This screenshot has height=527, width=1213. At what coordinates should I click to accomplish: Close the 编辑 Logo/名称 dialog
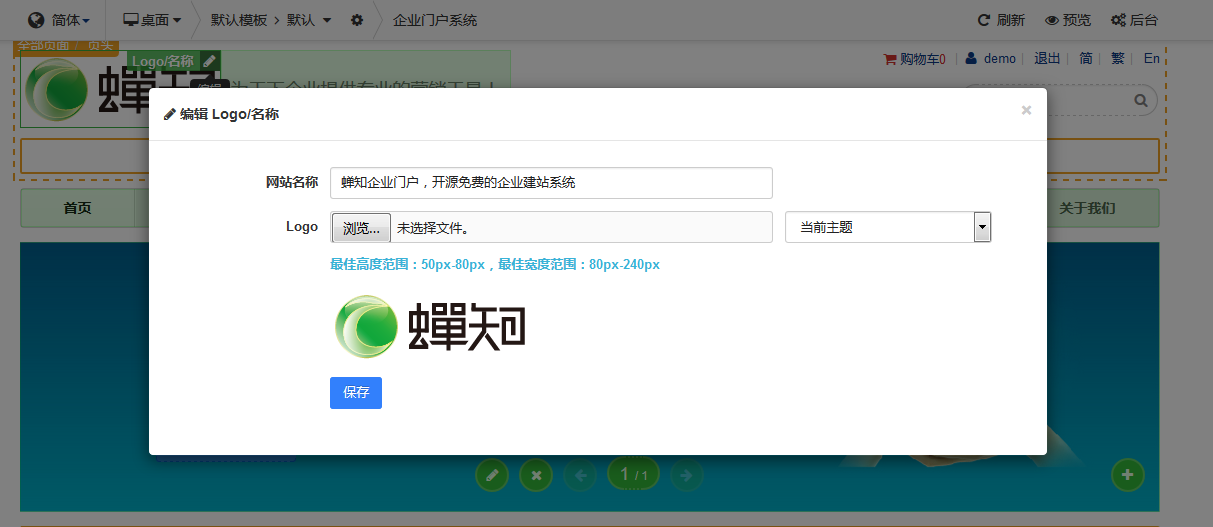click(1026, 110)
